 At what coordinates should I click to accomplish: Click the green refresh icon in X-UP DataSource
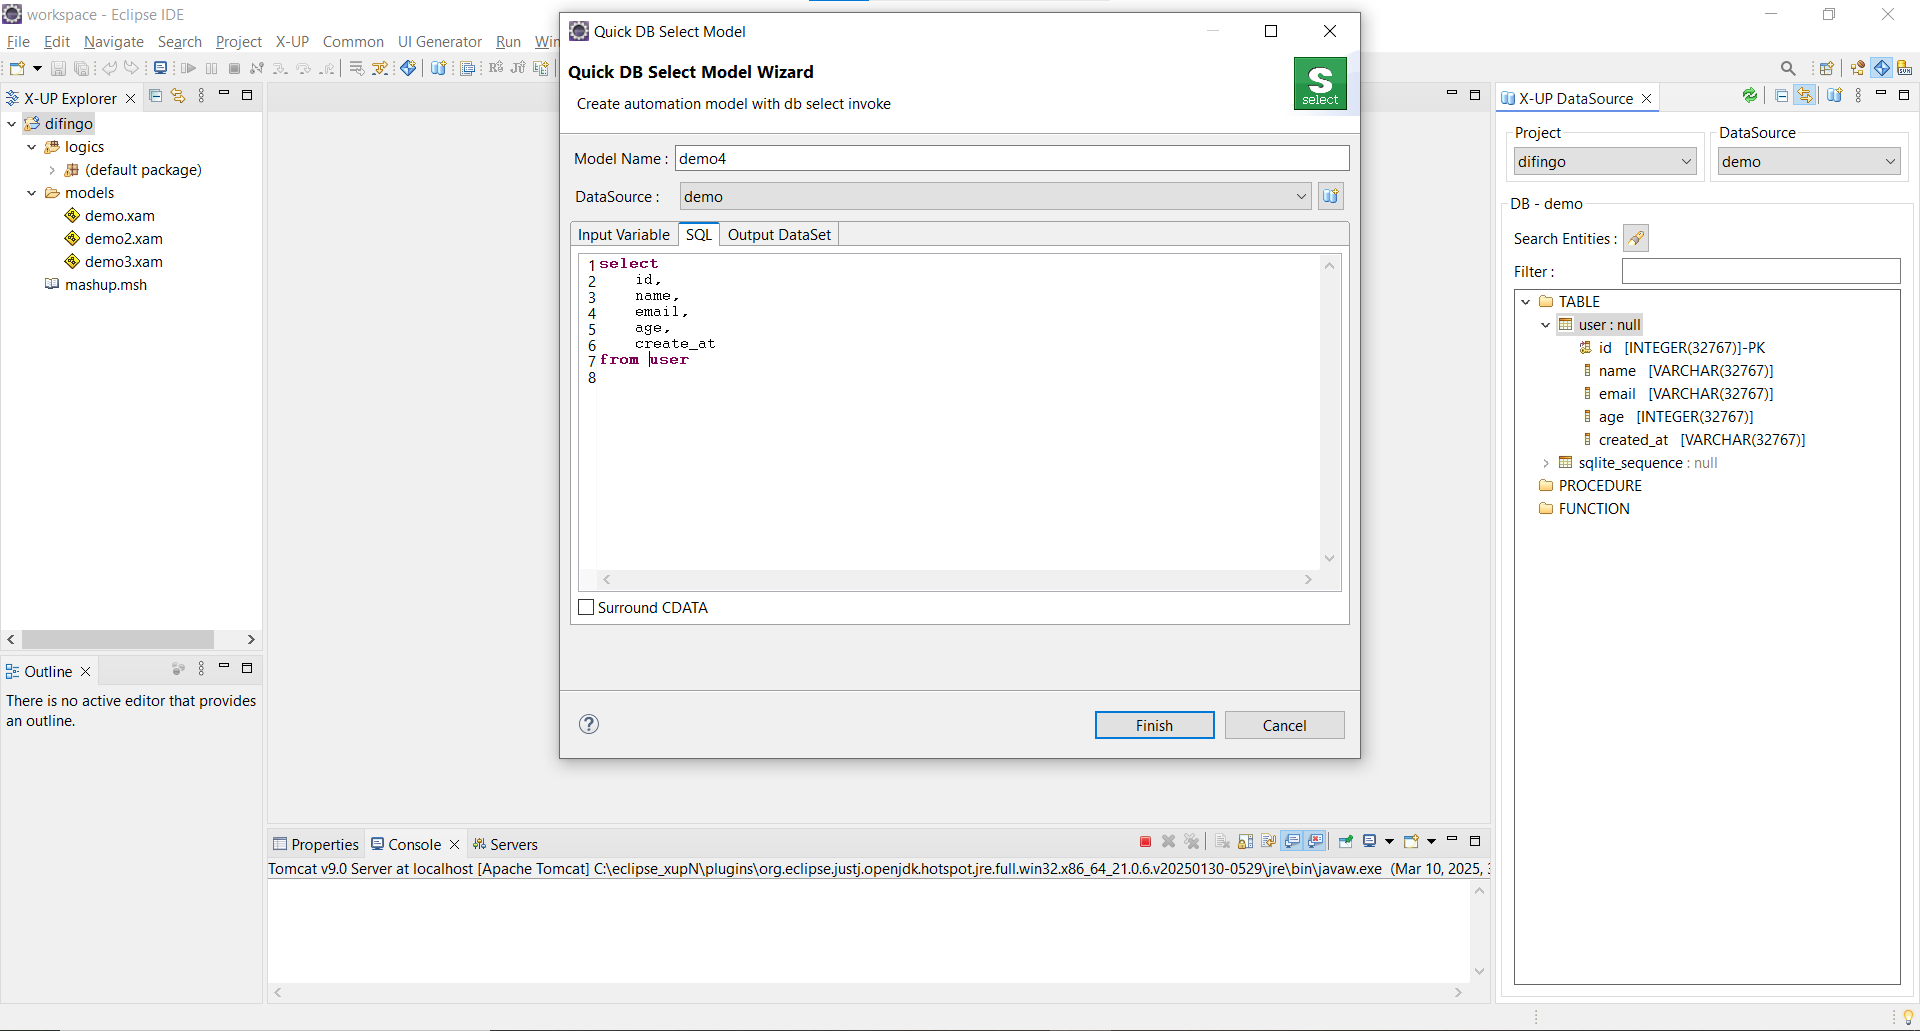(x=1749, y=96)
